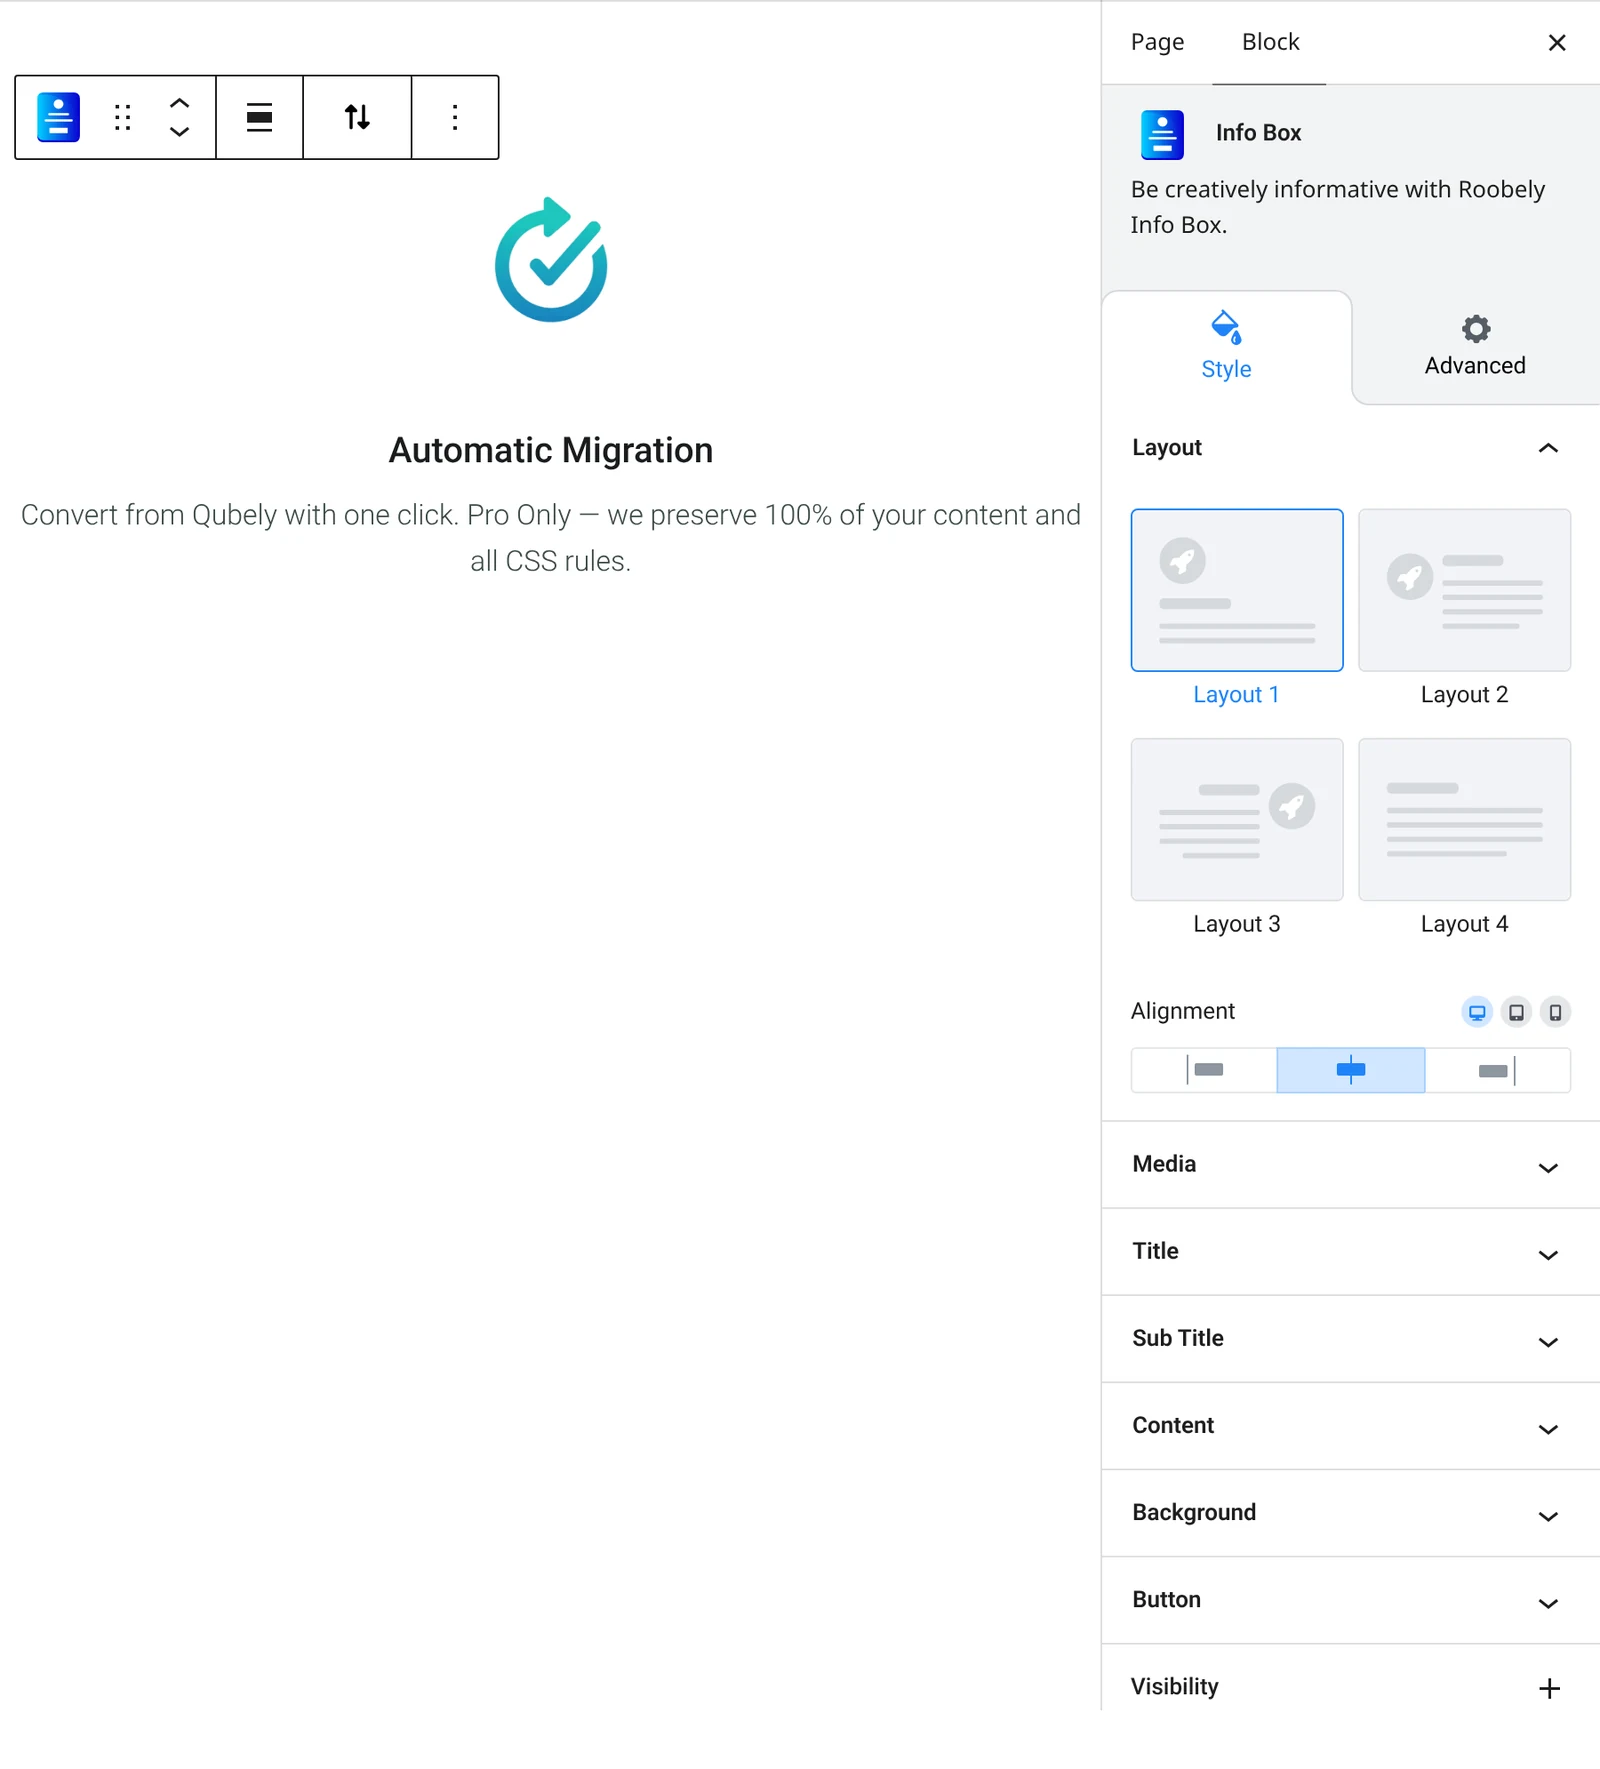Click the Info Box icon in sidebar header
Screen dimensions: 1600x1769
[1162, 134]
